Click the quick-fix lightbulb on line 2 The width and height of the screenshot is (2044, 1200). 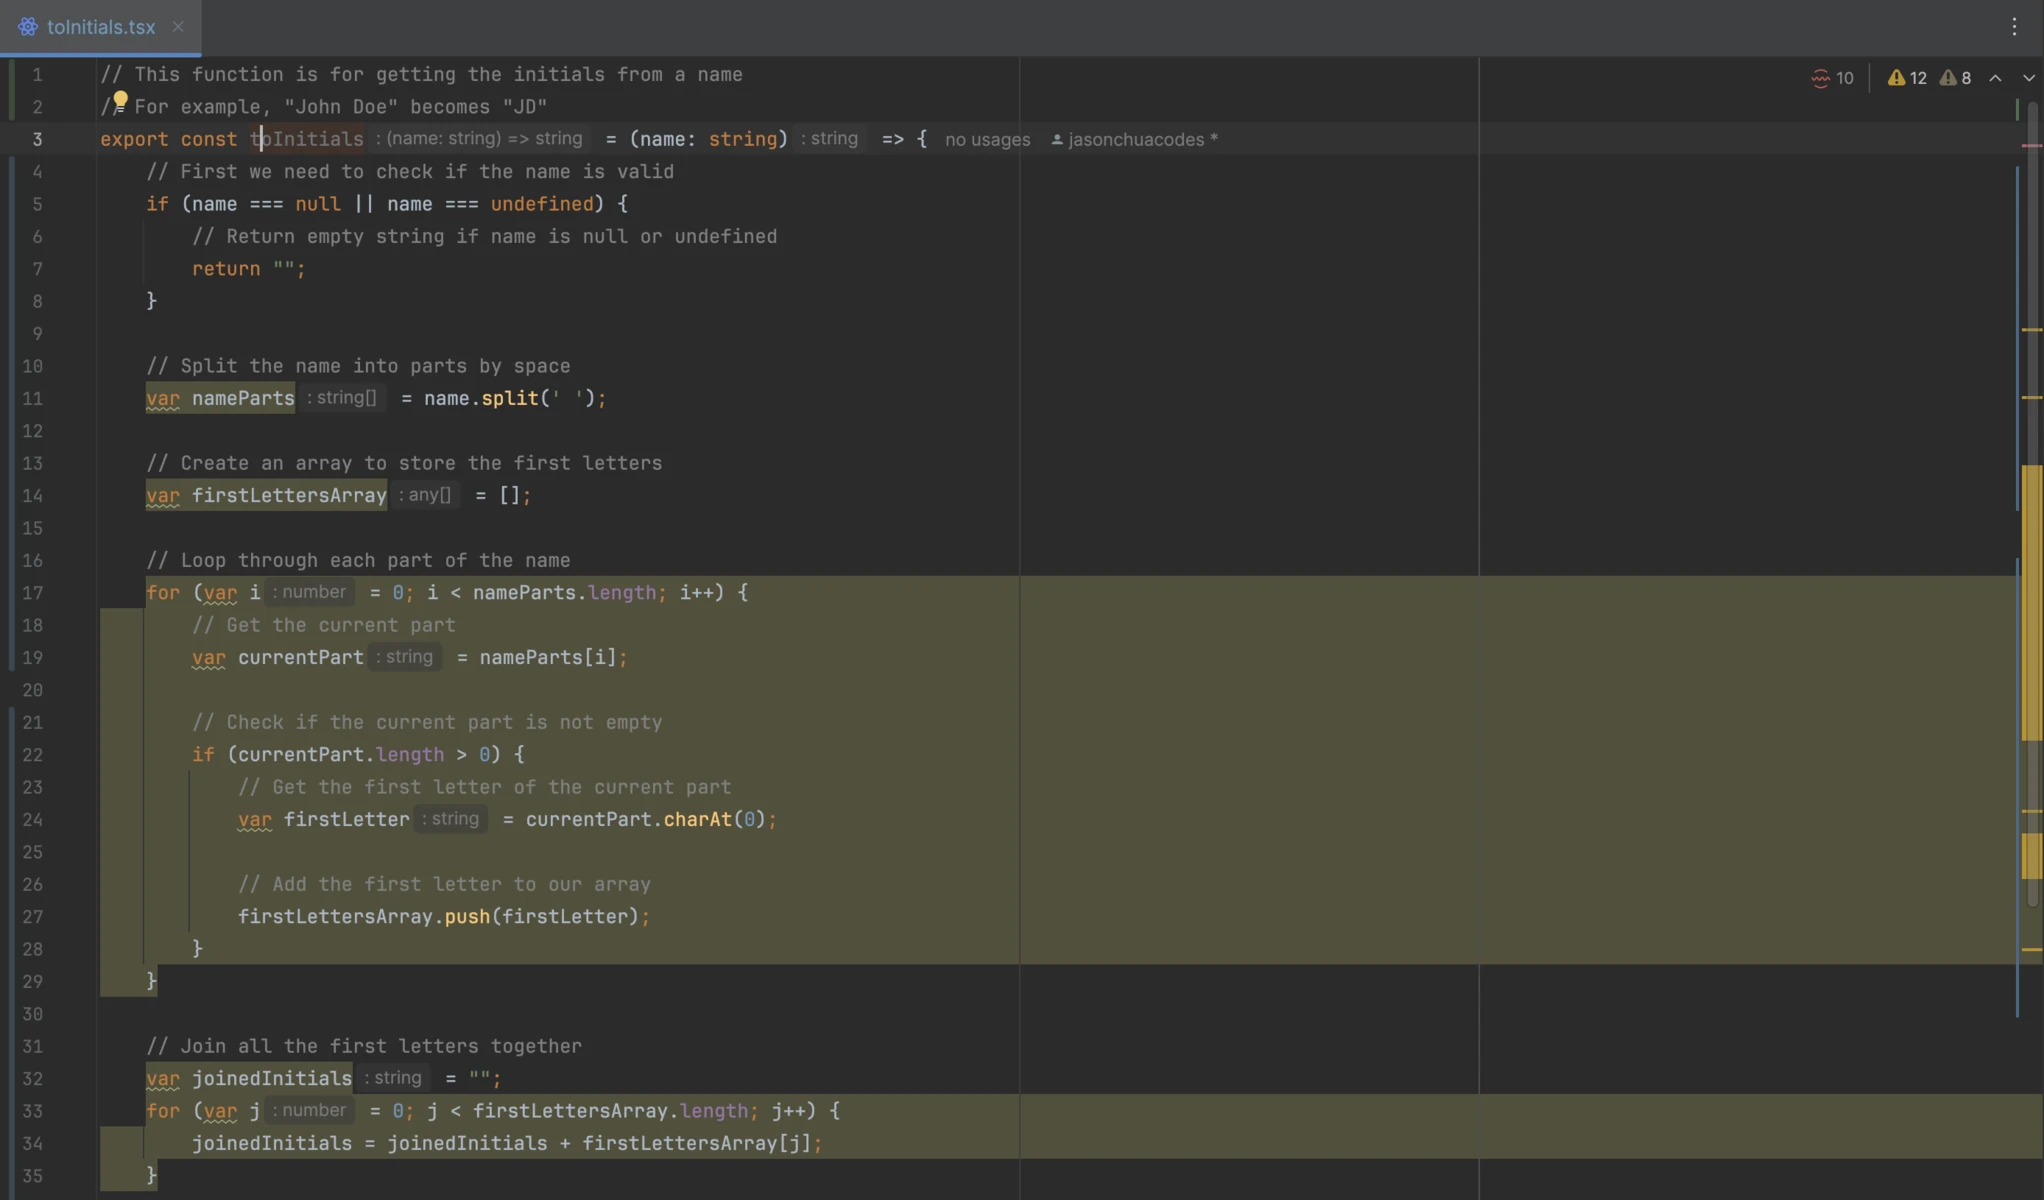click(120, 100)
